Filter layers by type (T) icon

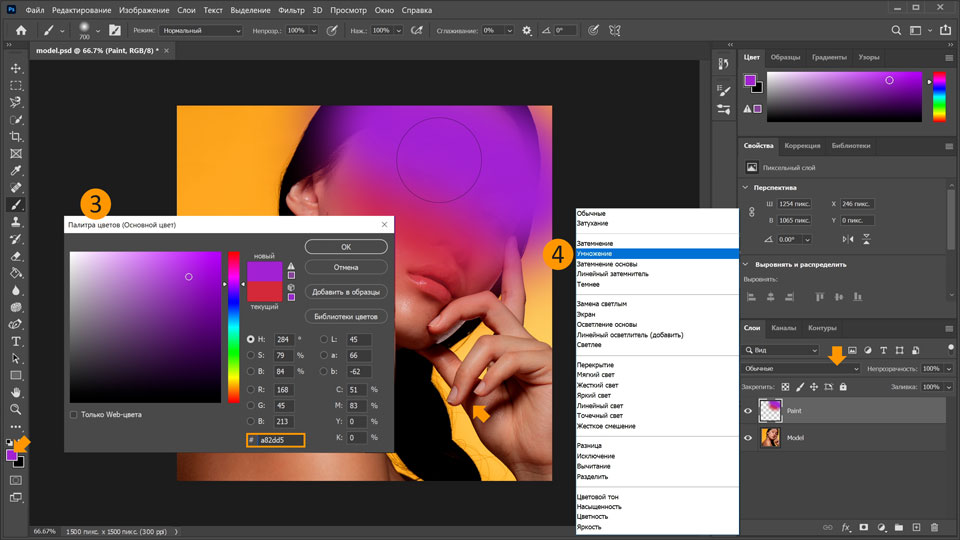883,350
